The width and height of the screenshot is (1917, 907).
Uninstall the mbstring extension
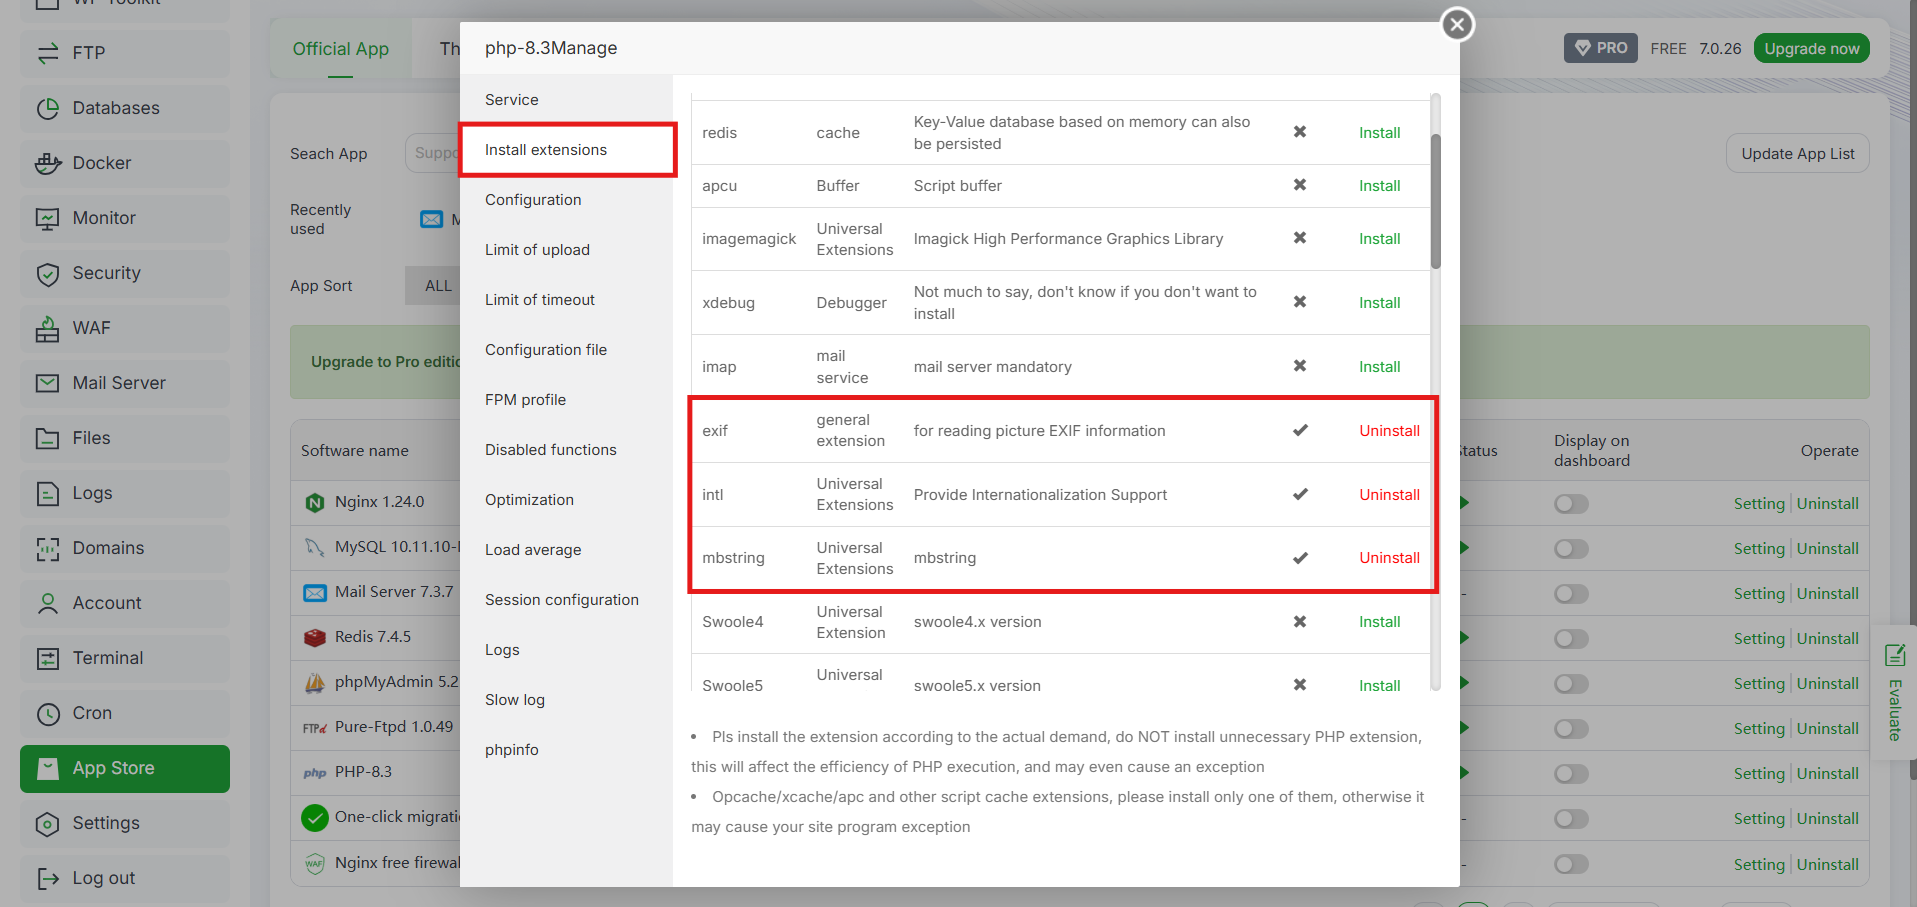(x=1389, y=558)
